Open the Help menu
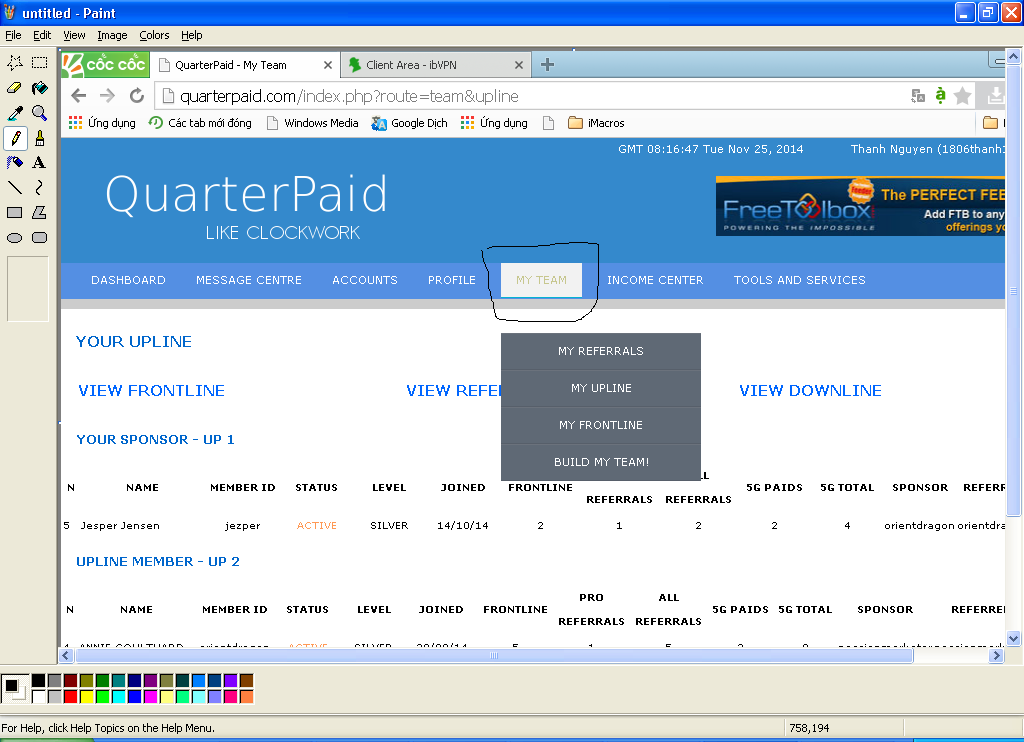 pyautogui.click(x=191, y=35)
